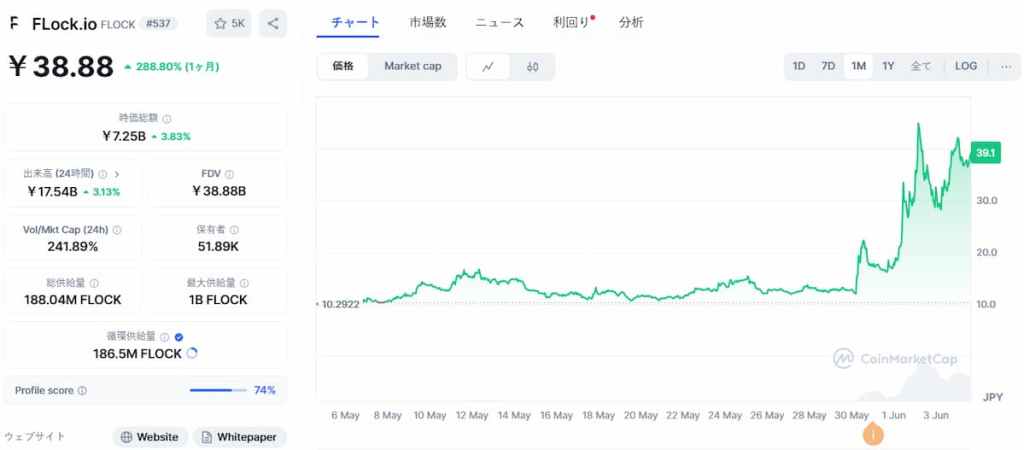This screenshot has width=1024, height=450.
Task: Open the Website link
Action: [x=150, y=437]
